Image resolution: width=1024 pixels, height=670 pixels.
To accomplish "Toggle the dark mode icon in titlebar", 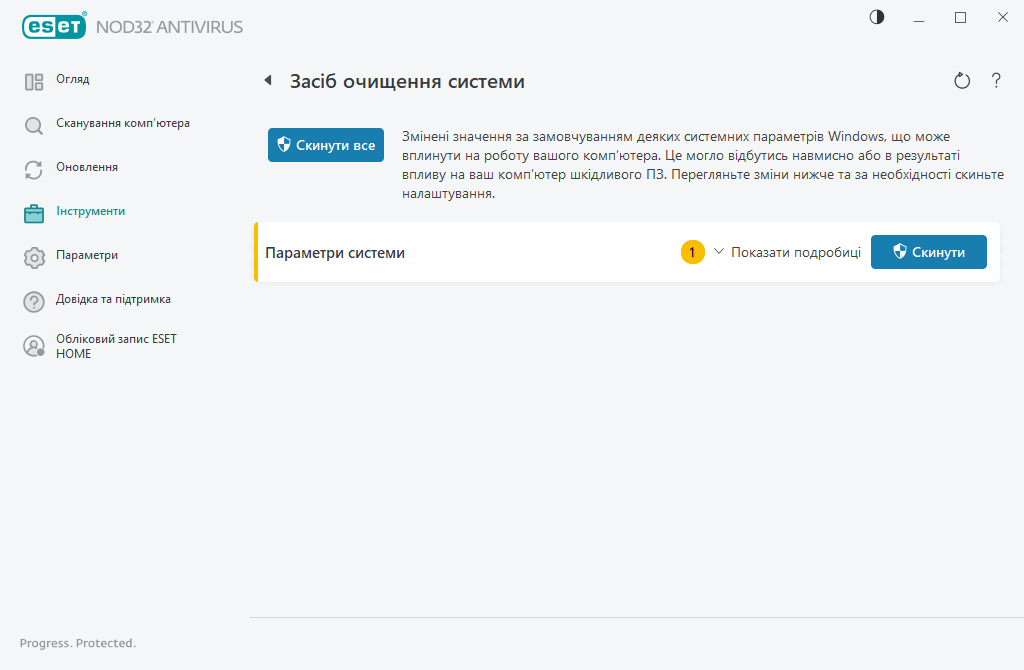I will [876, 17].
